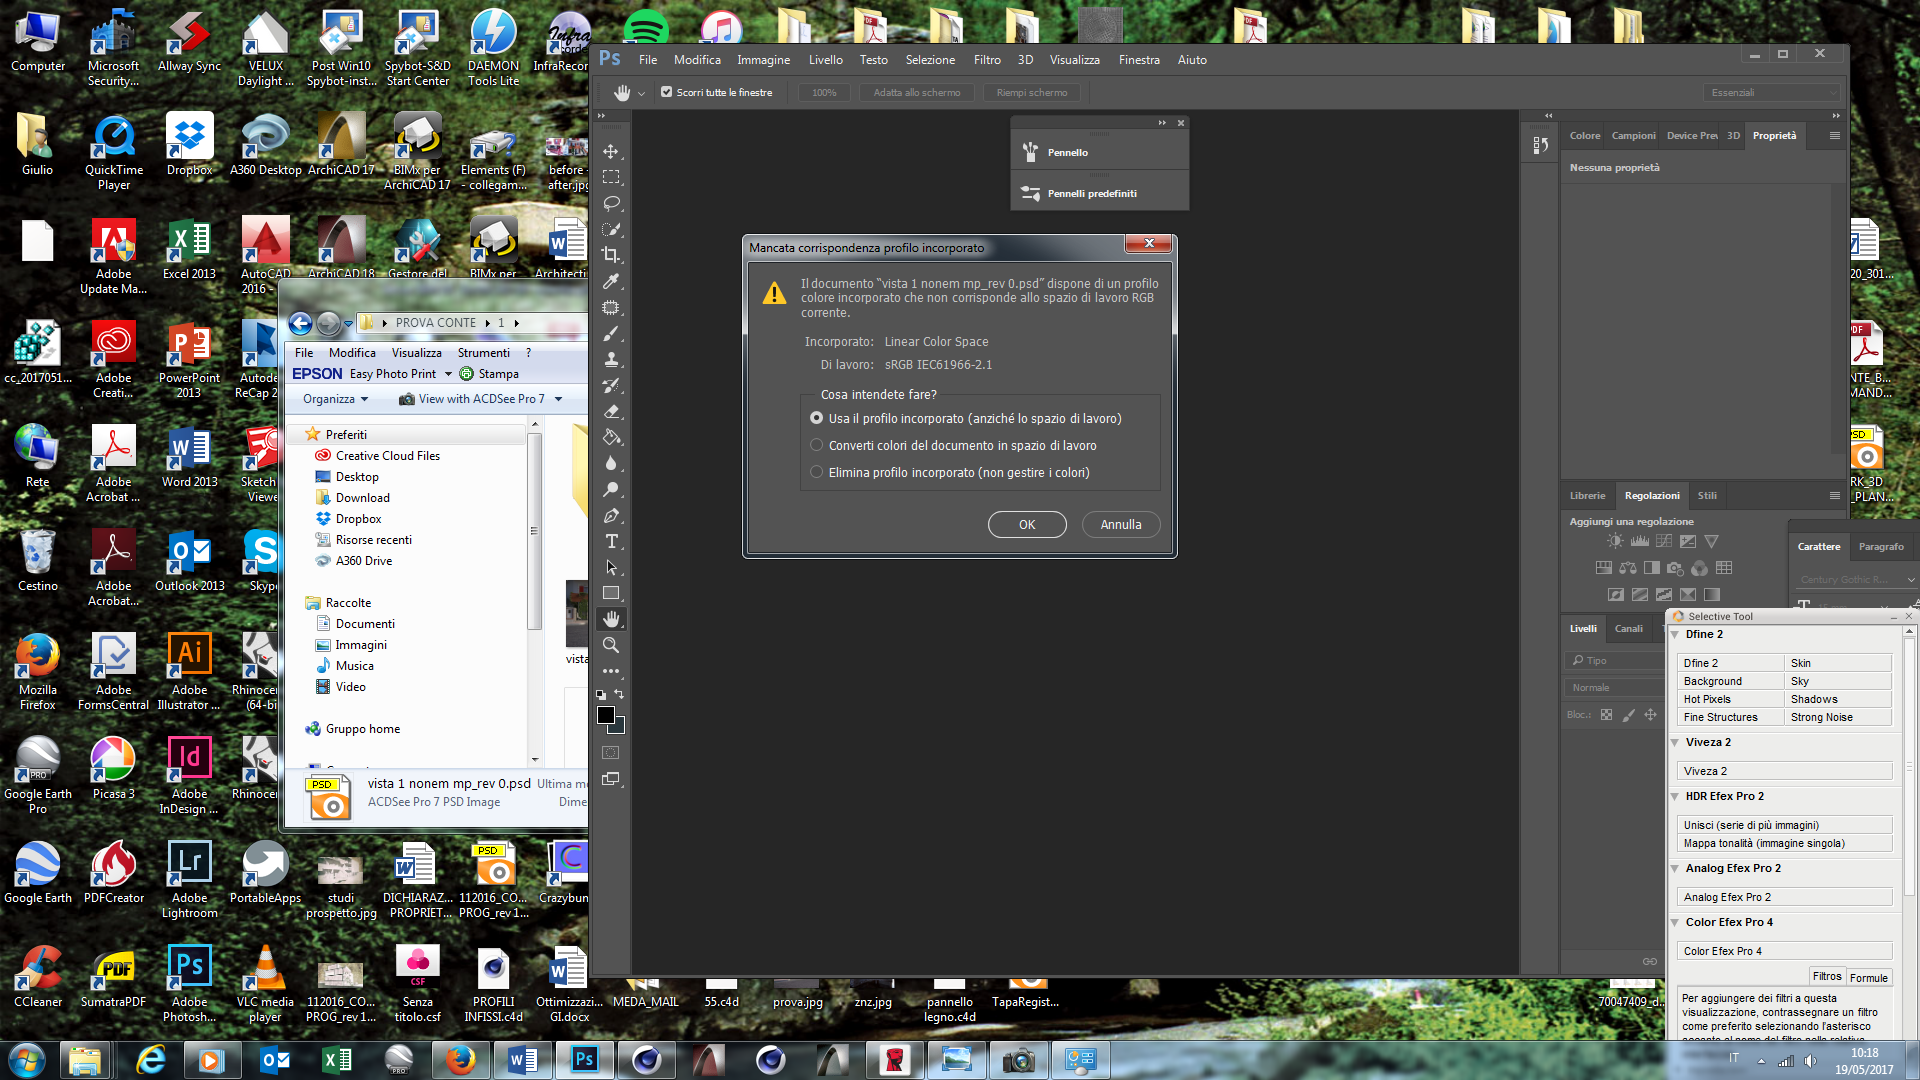
Task: Select 'Converti colori del documento' radio option
Action: [x=817, y=445]
